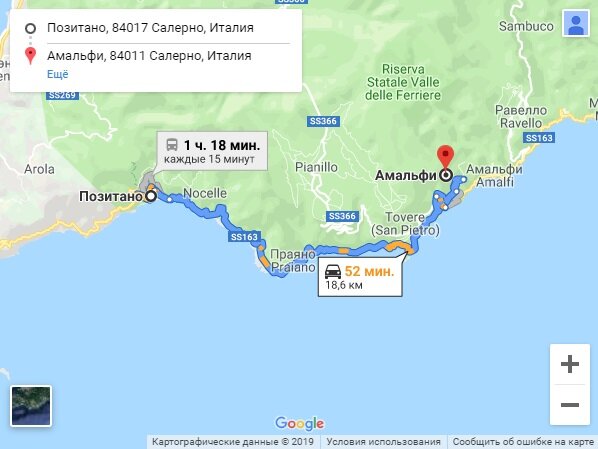Choose the bus route 1 ч. 18 мин.
The height and width of the screenshot is (449, 598).
coord(212,151)
